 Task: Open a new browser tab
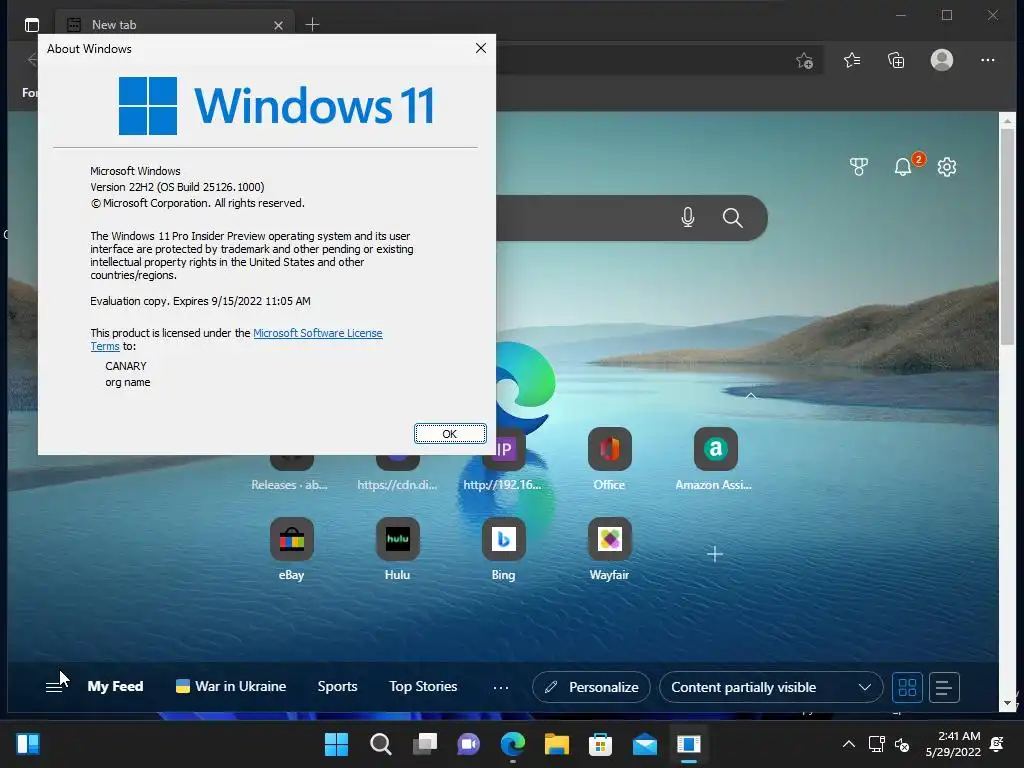tap(312, 25)
